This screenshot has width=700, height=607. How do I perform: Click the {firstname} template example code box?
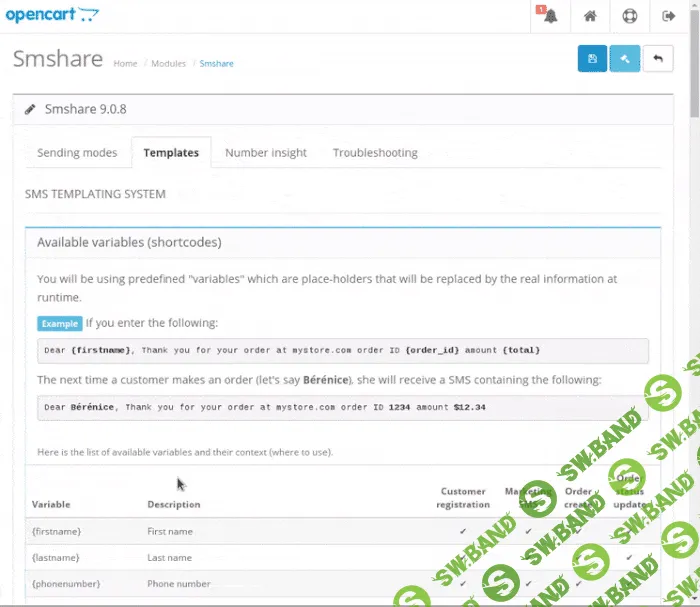coord(343,350)
